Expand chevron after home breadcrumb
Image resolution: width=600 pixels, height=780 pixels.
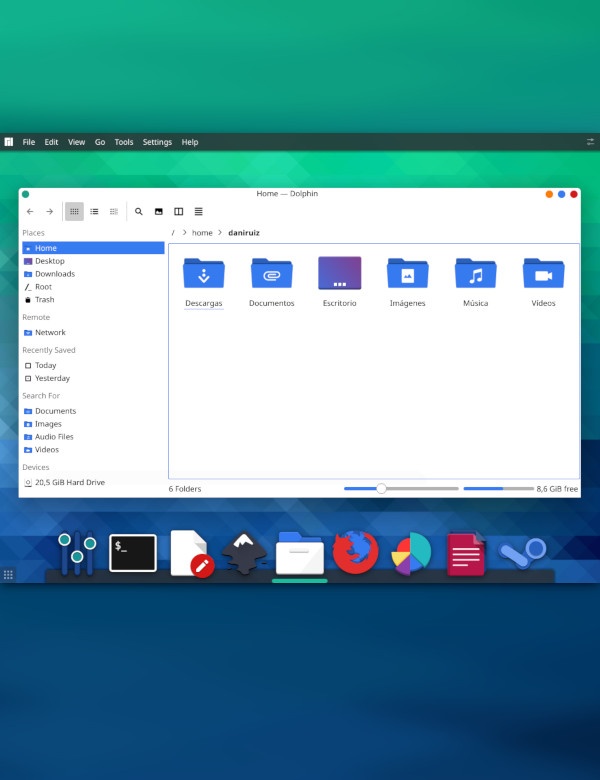click(x=220, y=233)
